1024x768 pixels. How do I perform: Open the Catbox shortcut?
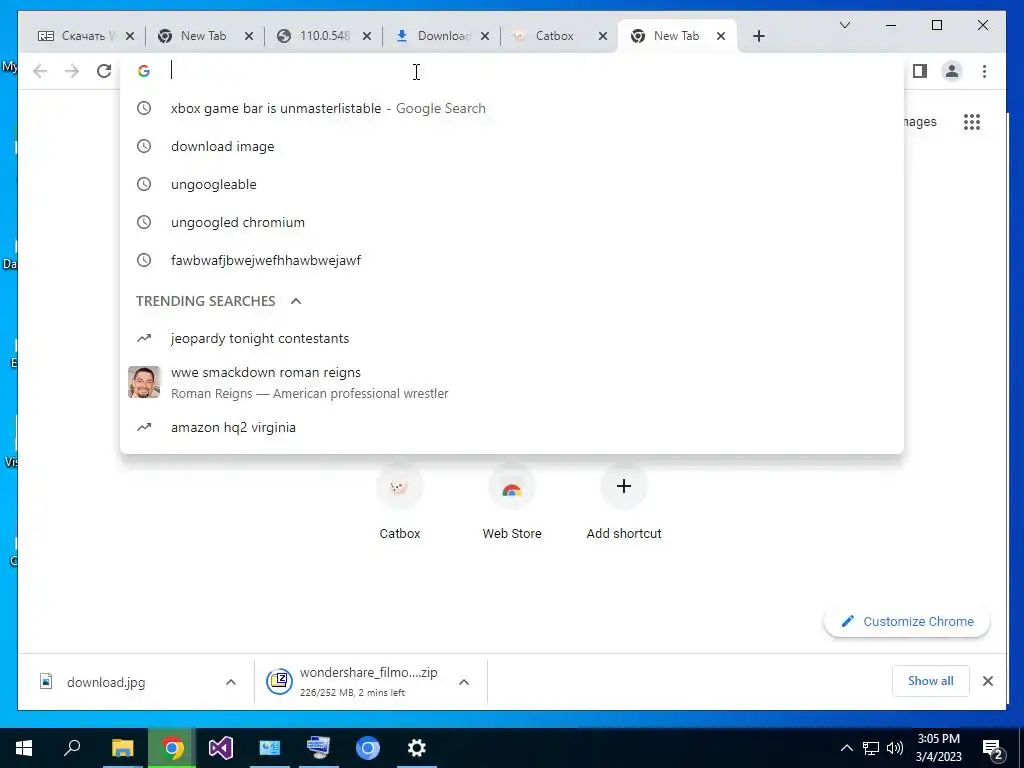(x=400, y=503)
